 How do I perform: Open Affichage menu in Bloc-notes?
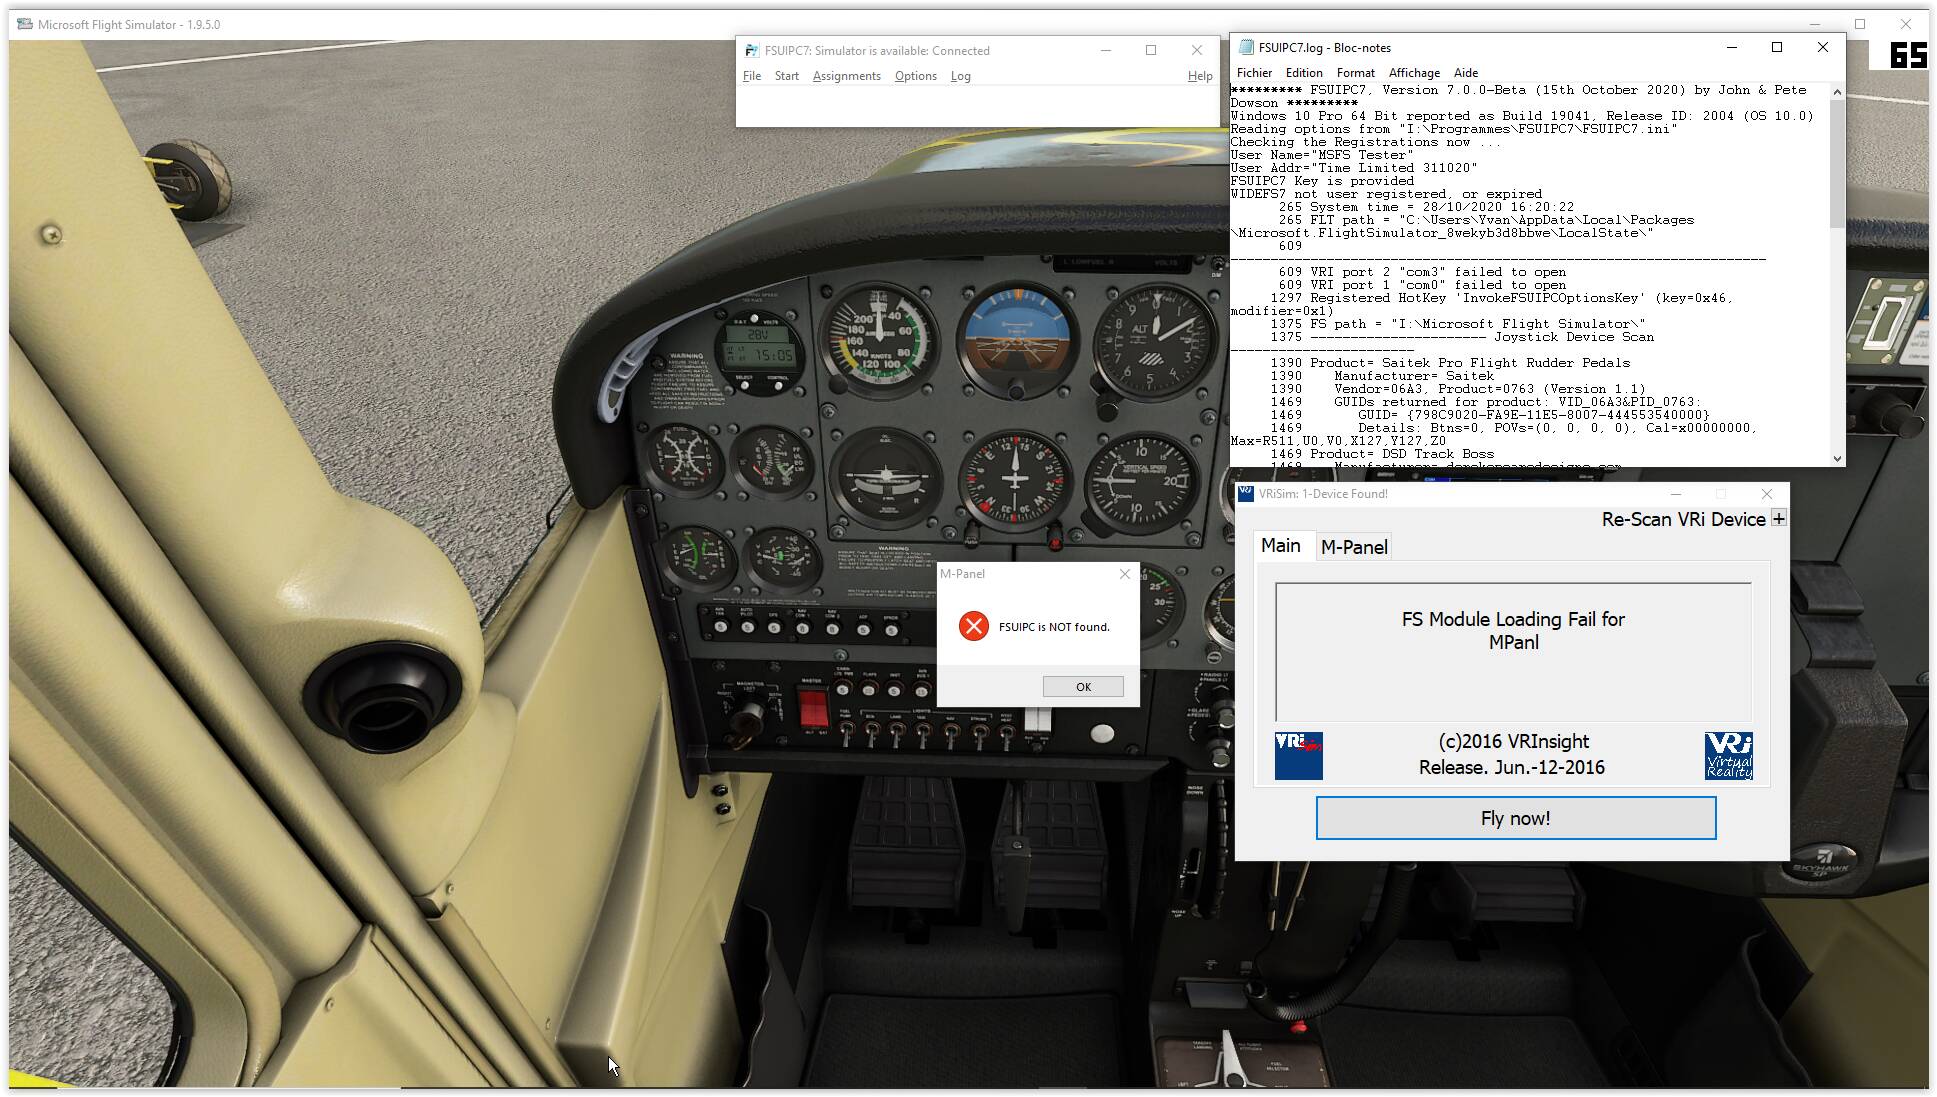click(1414, 73)
